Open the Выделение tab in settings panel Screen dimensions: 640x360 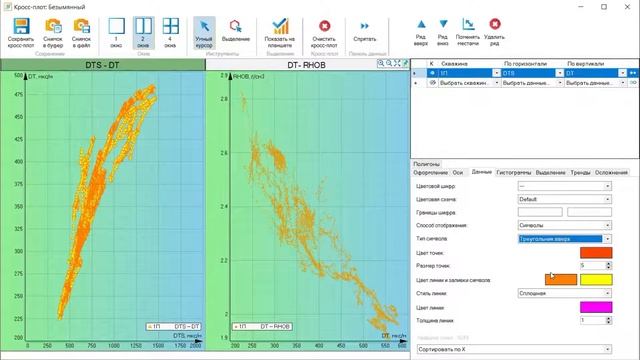tap(551, 173)
